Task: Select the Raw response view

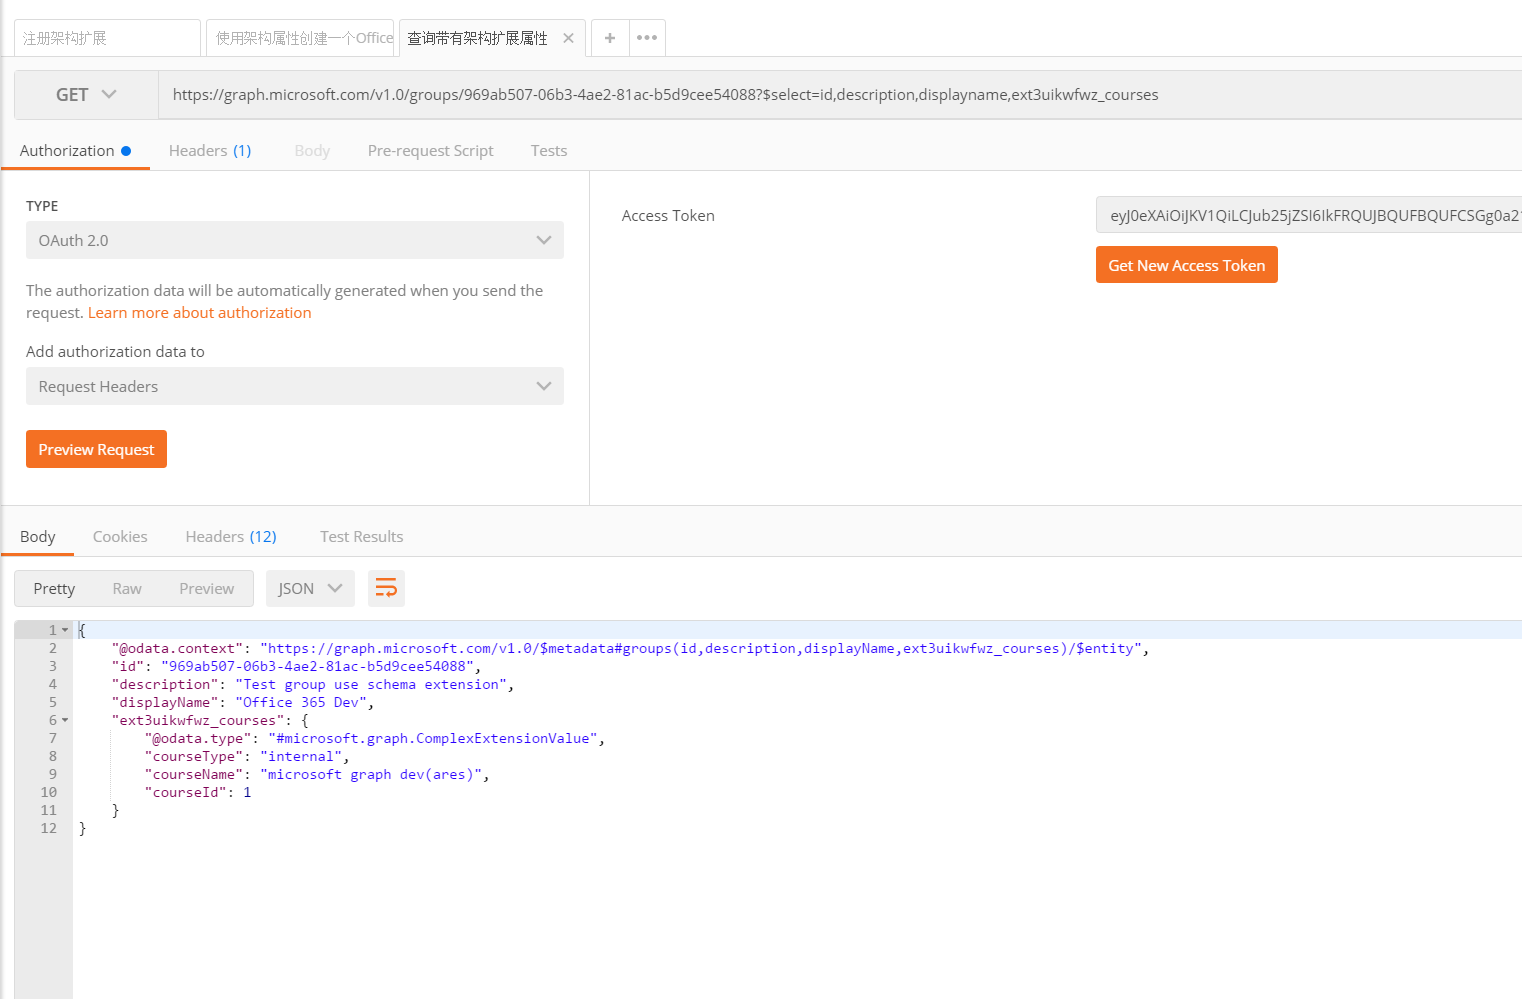Action: tap(127, 589)
